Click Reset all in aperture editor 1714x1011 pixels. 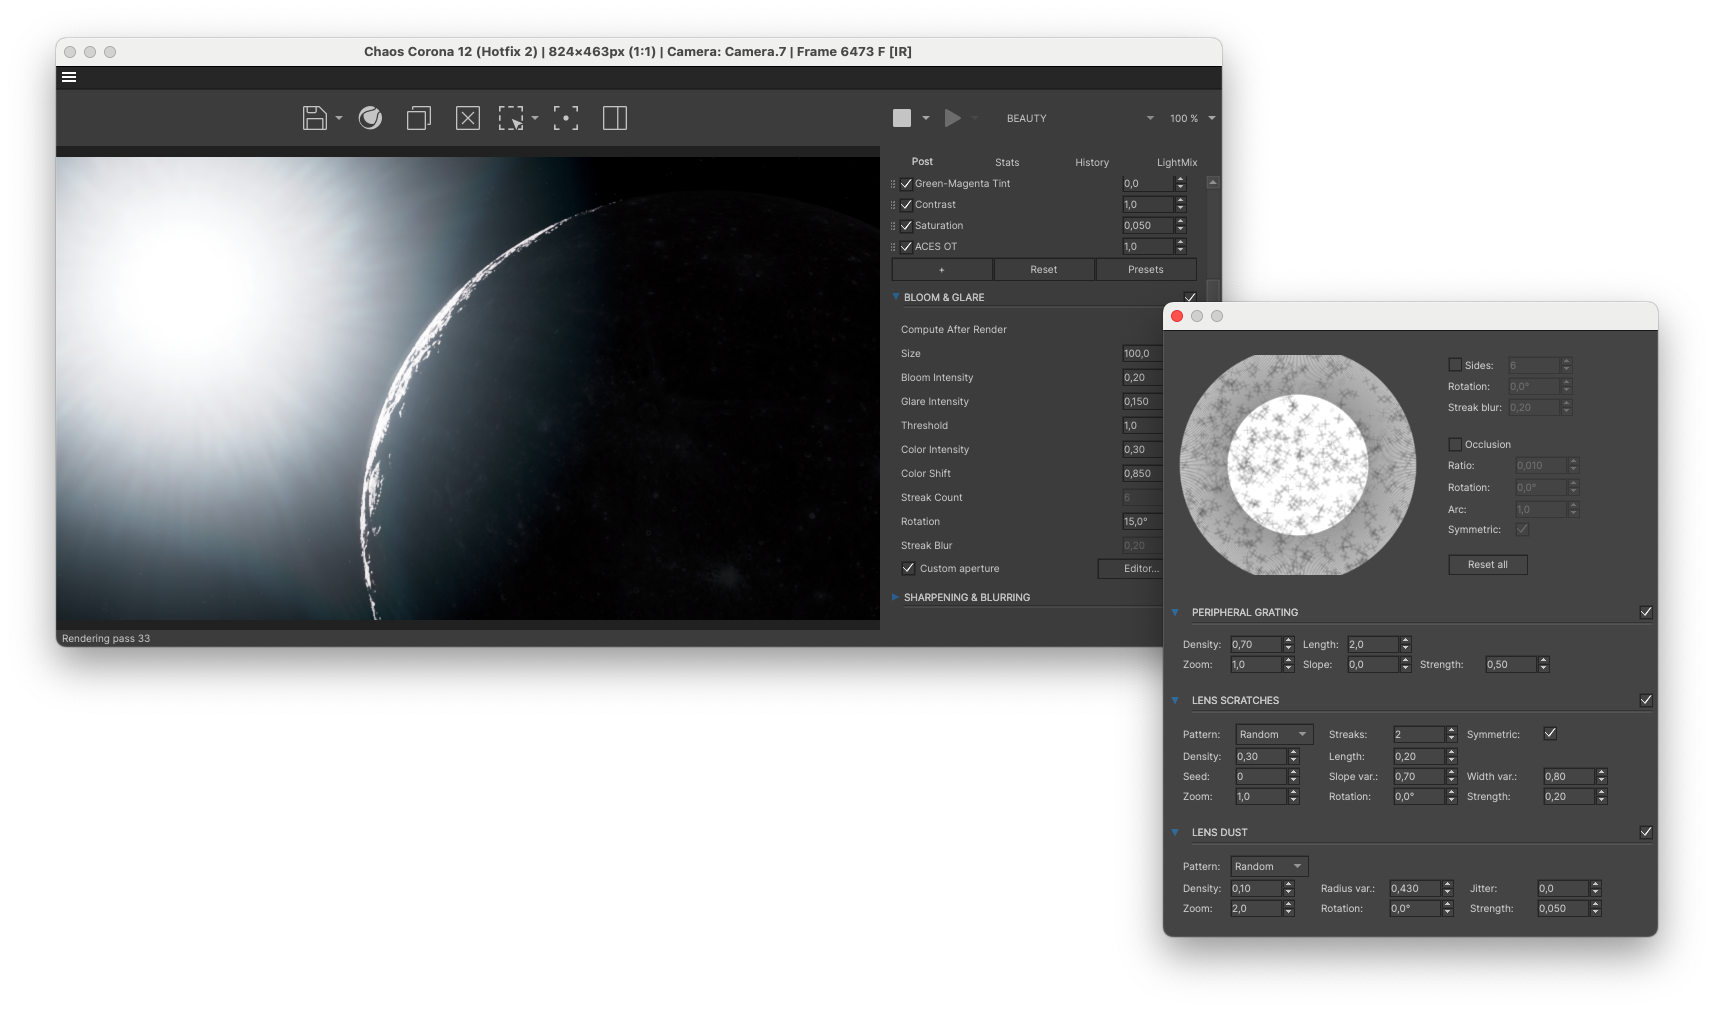1488,564
